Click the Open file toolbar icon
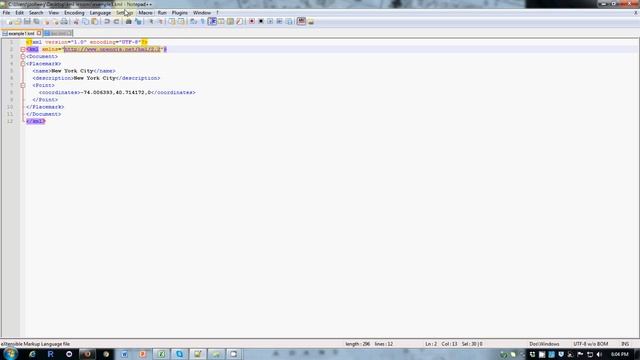 18,21
